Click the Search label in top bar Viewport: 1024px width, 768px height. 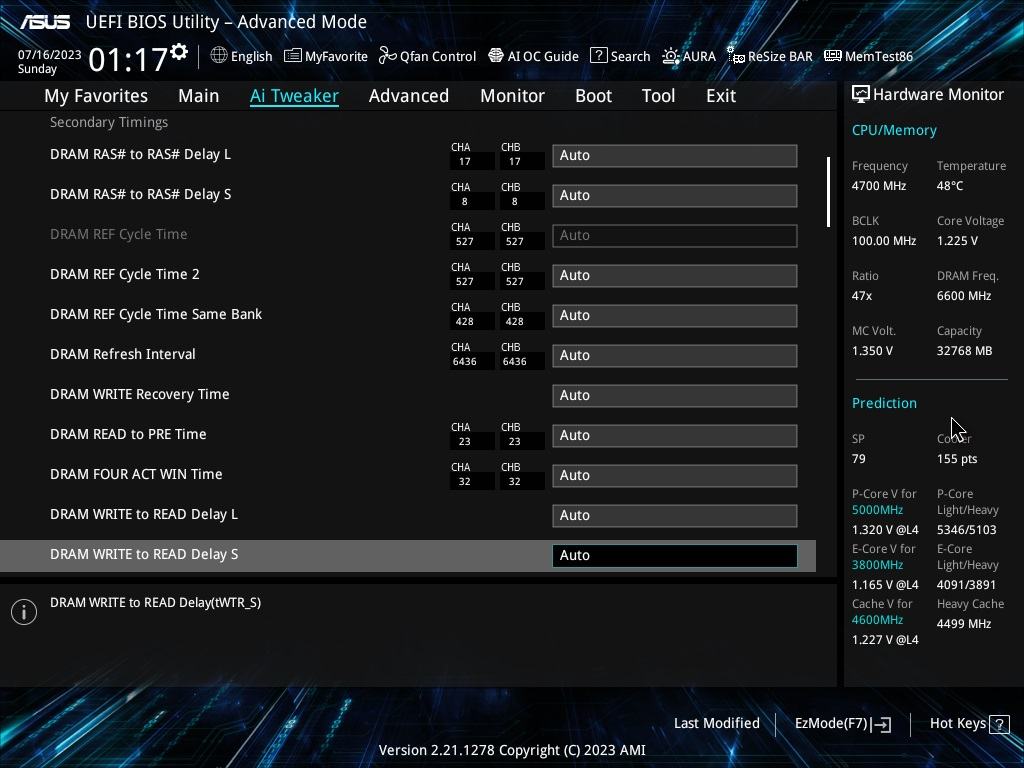[630, 56]
